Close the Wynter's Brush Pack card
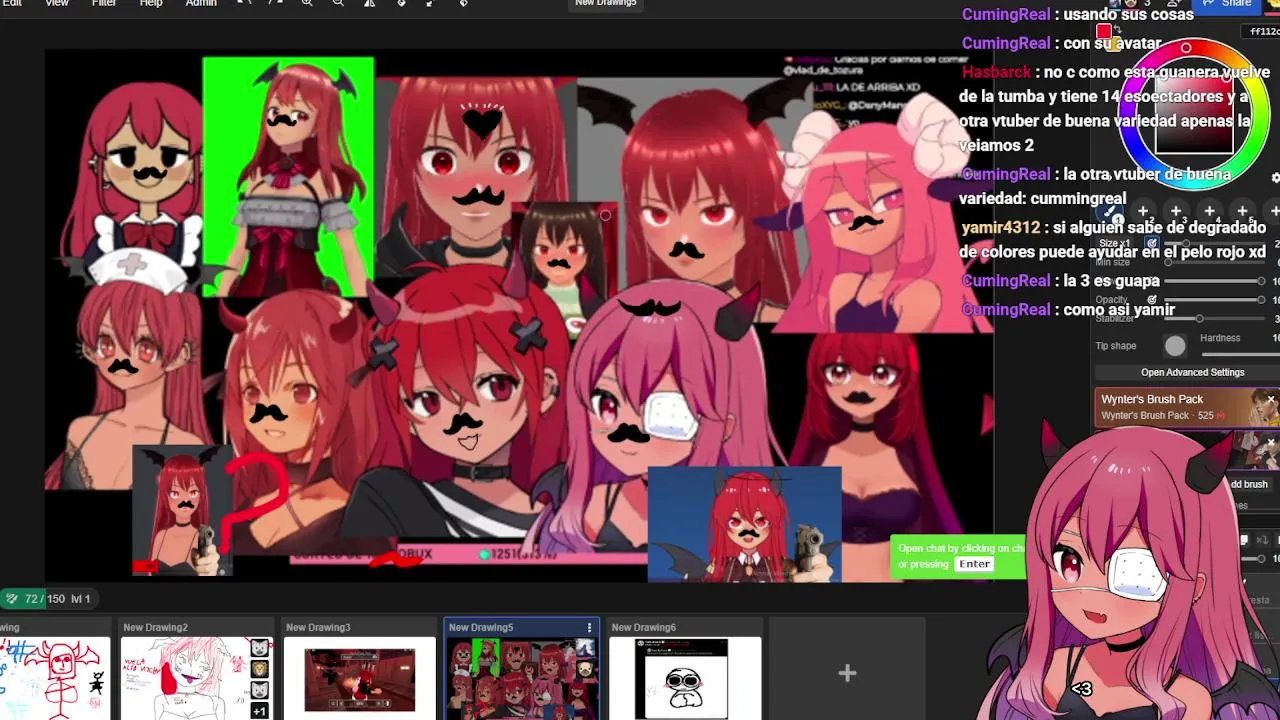1280x720 pixels. click(x=1271, y=400)
